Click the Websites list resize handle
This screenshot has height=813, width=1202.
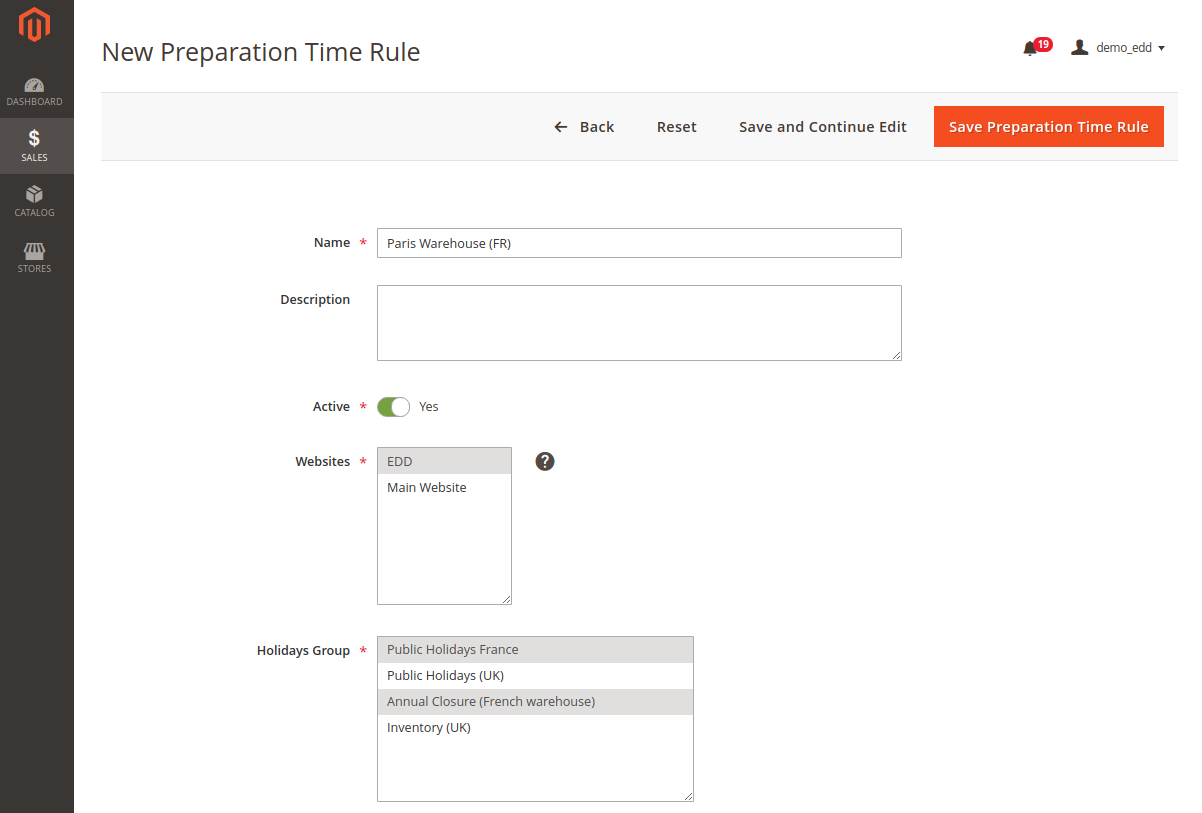pyautogui.click(x=506, y=599)
